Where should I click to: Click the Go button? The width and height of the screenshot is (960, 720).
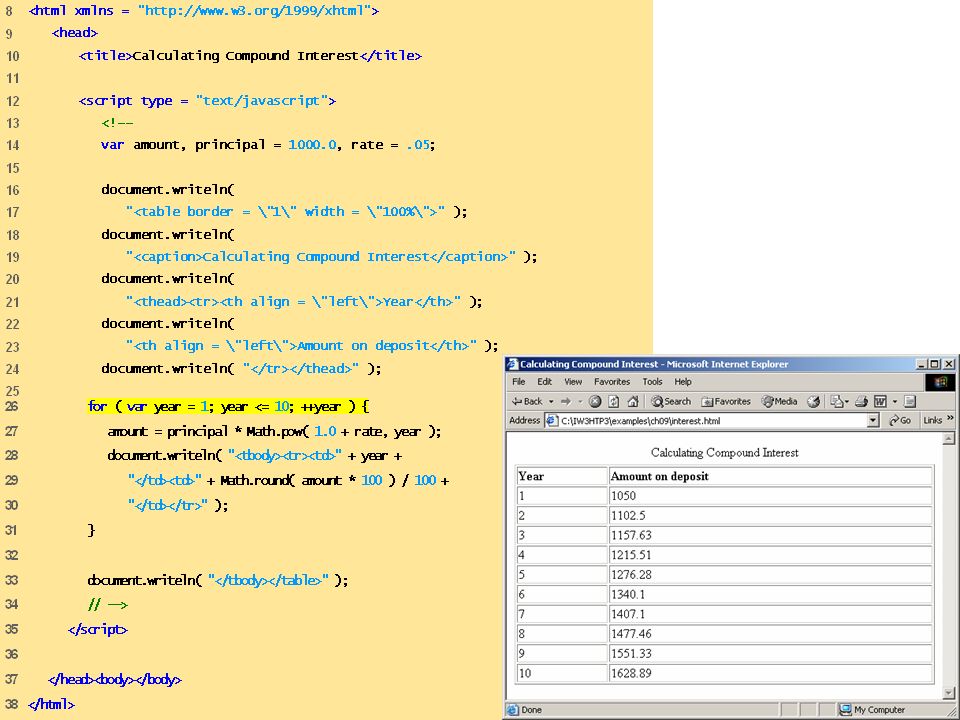tap(900, 421)
